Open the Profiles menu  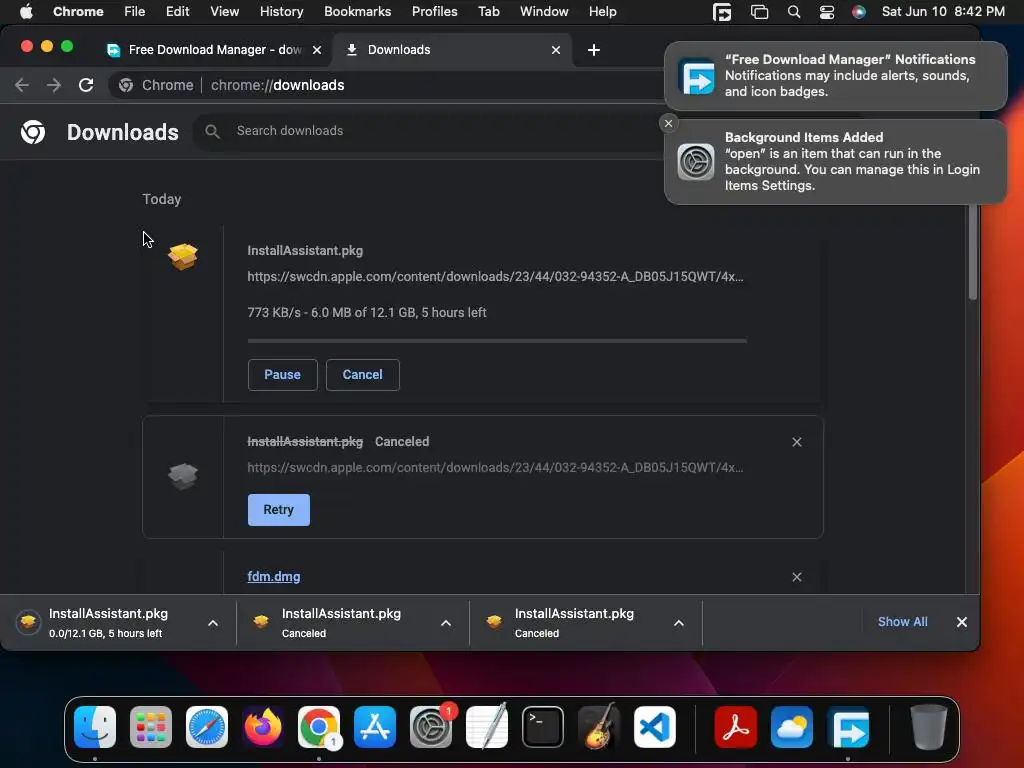click(434, 12)
